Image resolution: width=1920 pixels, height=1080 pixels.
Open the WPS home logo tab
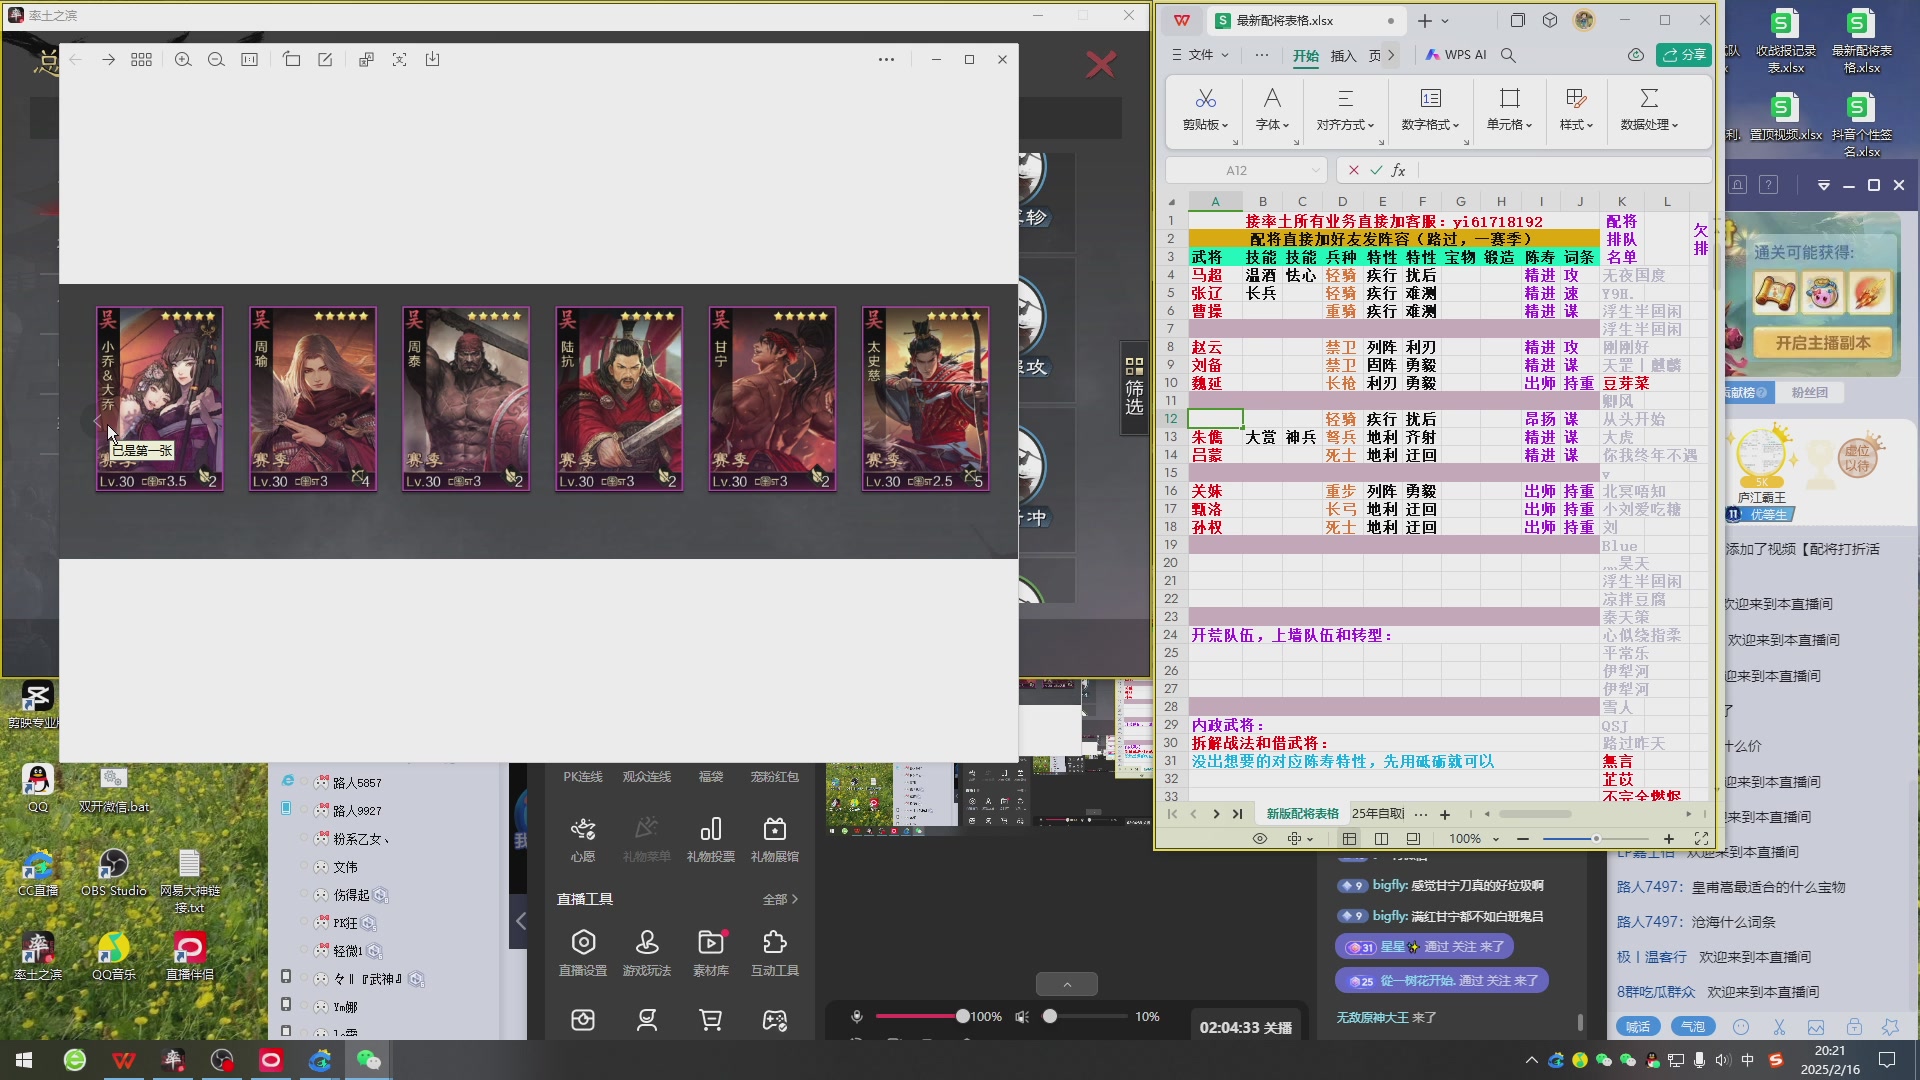1182,21
